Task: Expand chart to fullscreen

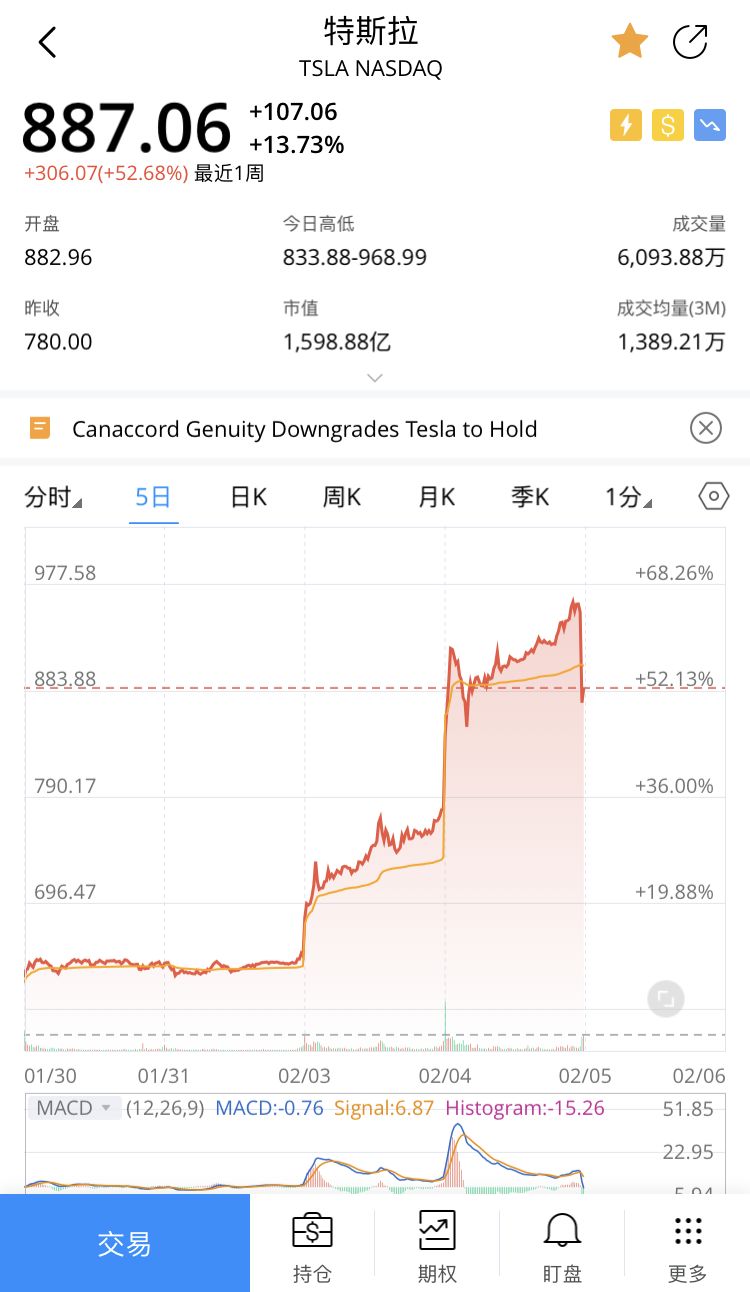Action: 666,998
